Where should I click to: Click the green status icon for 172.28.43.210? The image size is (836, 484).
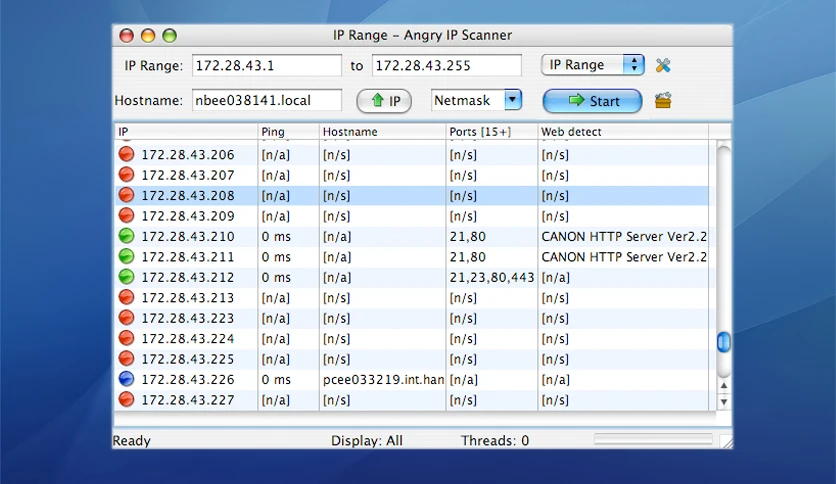pyautogui.click(x=126, y=236)
